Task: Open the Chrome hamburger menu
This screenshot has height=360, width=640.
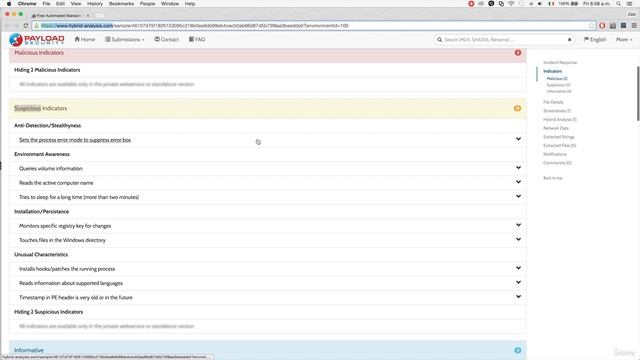Action: tap(634, 26)
